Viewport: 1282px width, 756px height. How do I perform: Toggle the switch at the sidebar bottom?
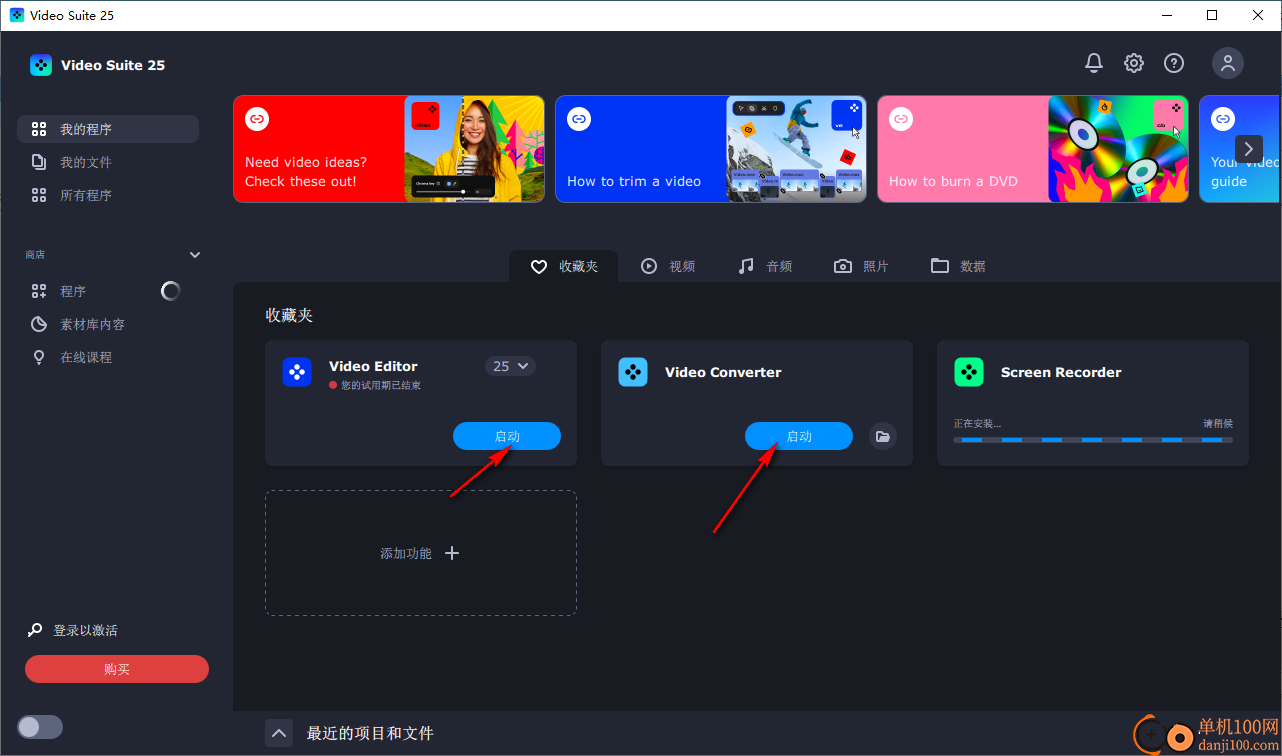click(x=40, y=727)
